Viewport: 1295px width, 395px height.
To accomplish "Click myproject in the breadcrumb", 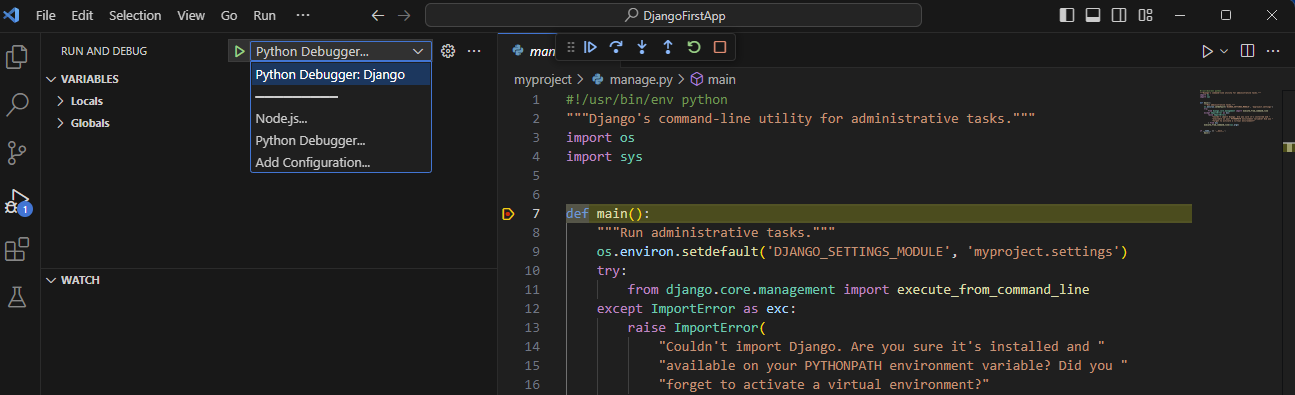I will tap(542, 79).
